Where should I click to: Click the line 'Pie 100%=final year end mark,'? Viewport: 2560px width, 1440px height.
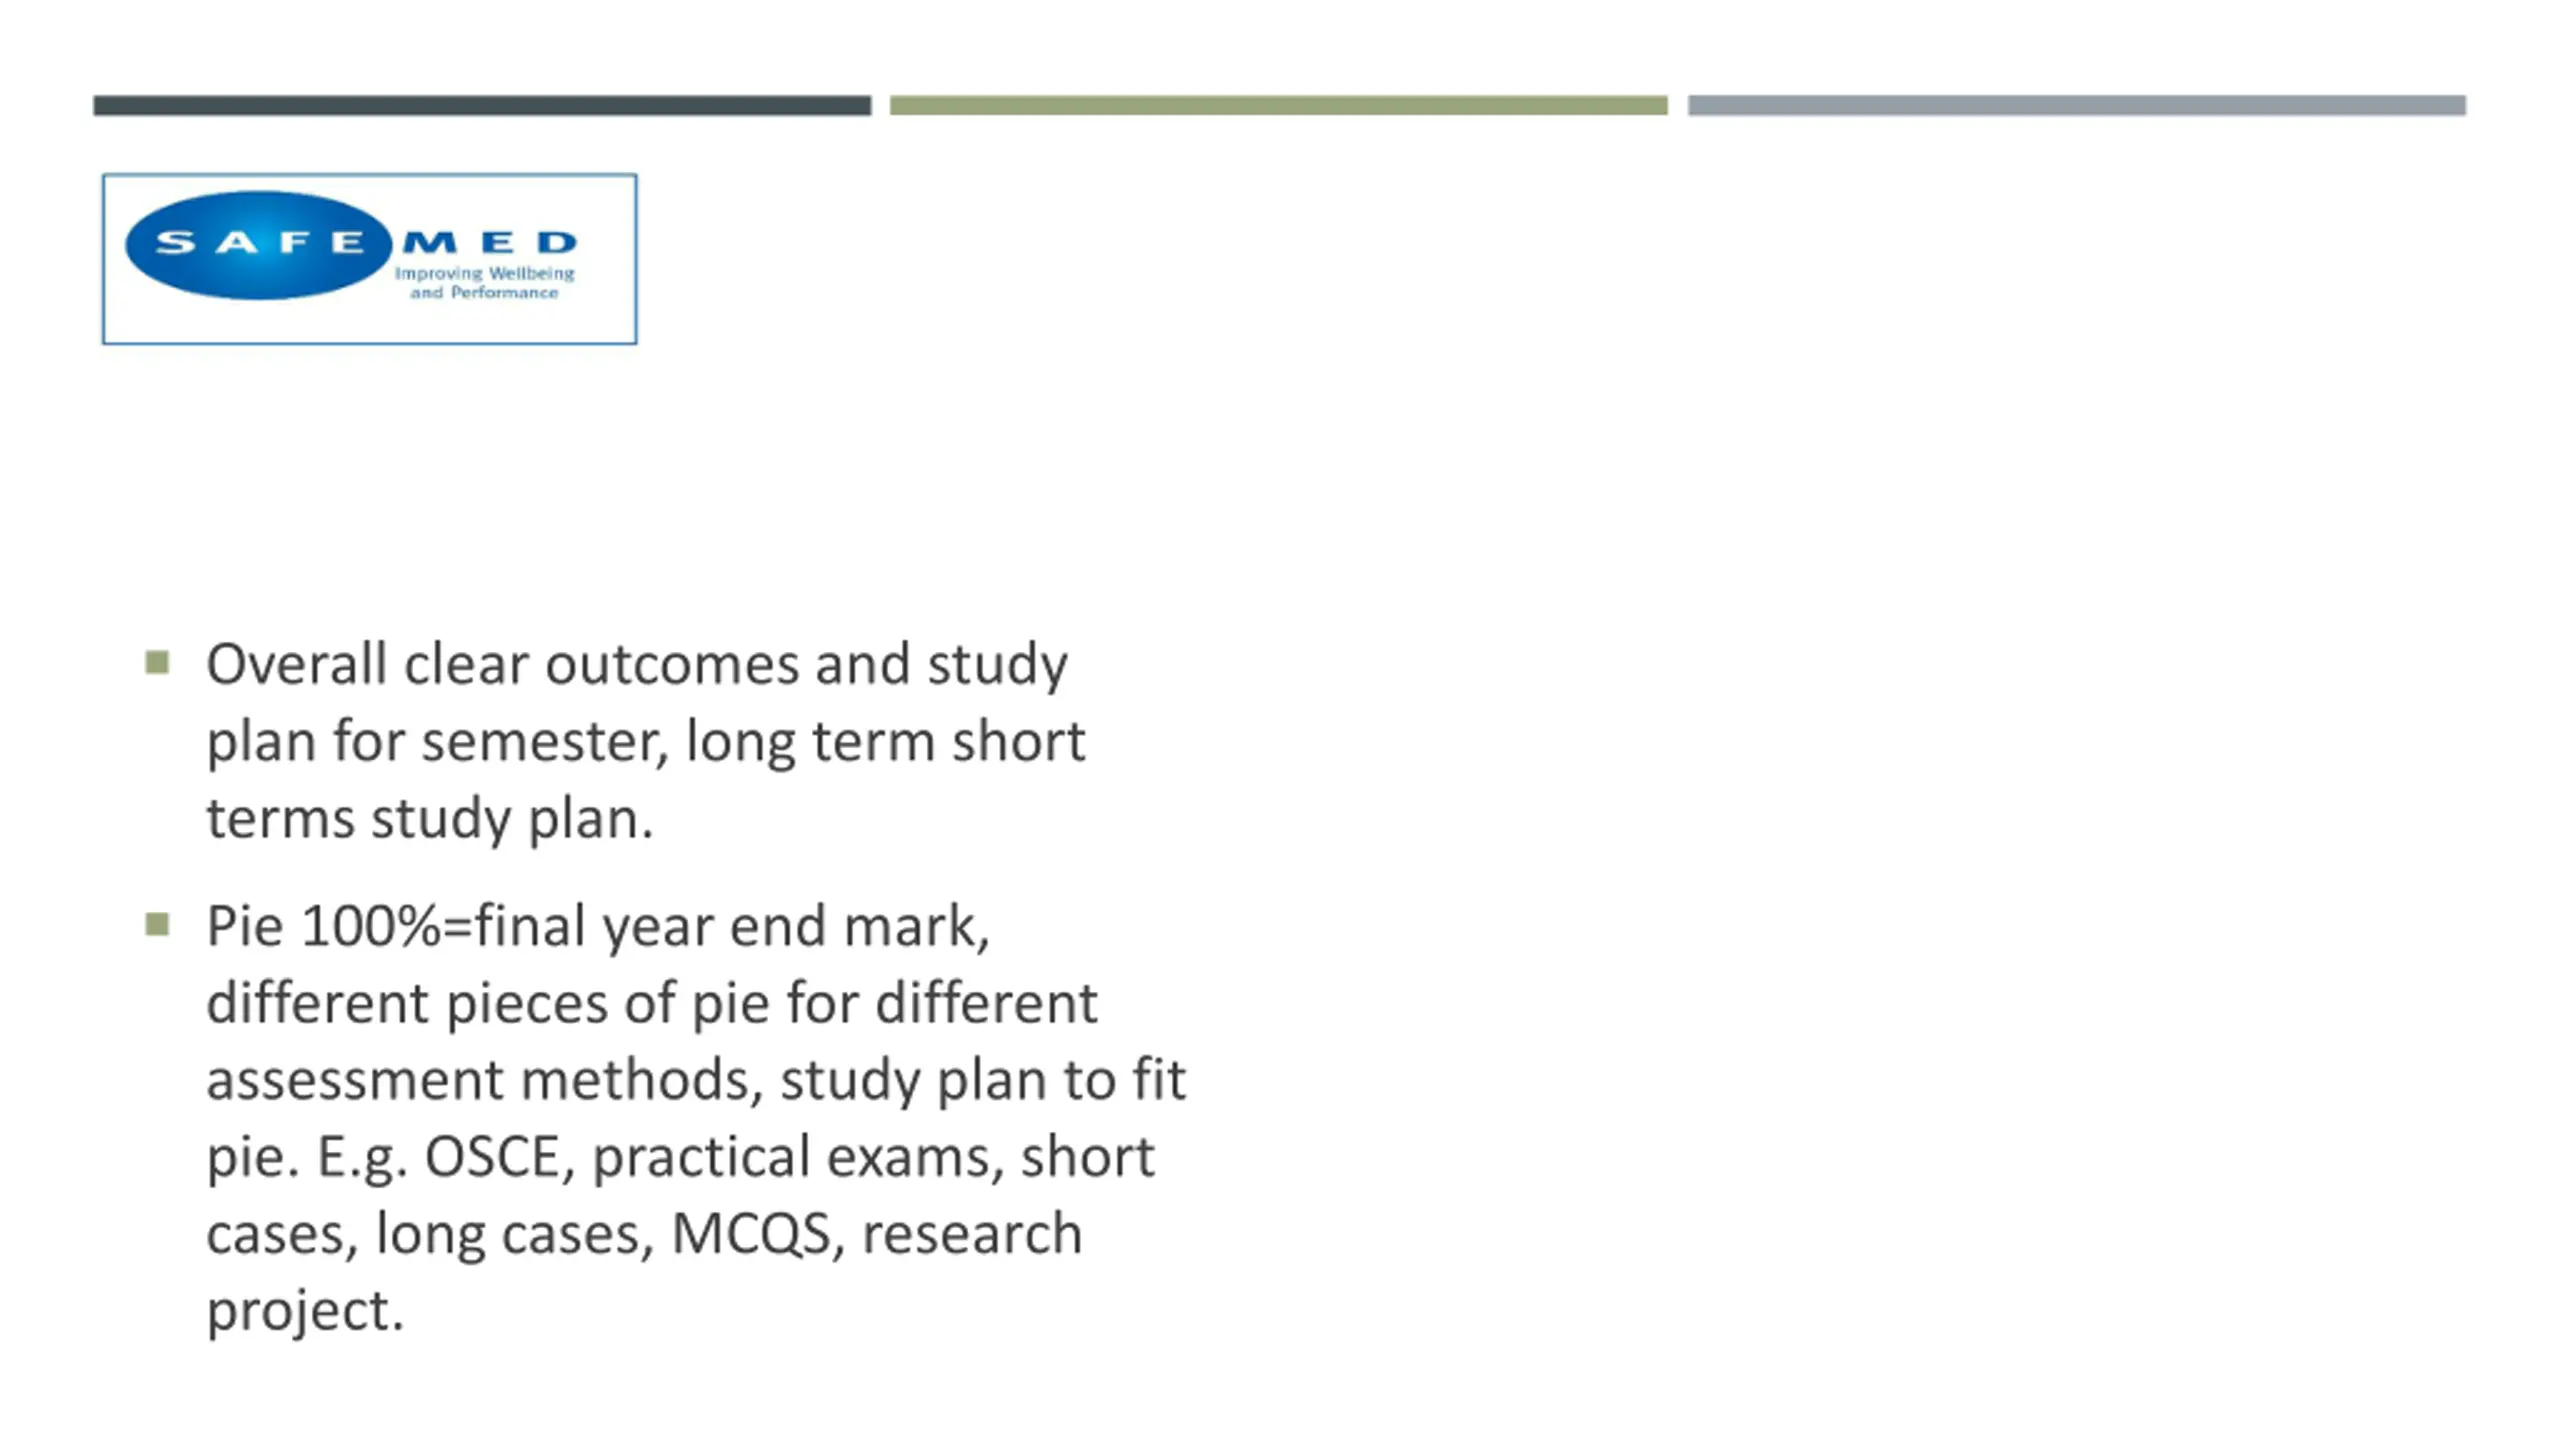point(598,928)
